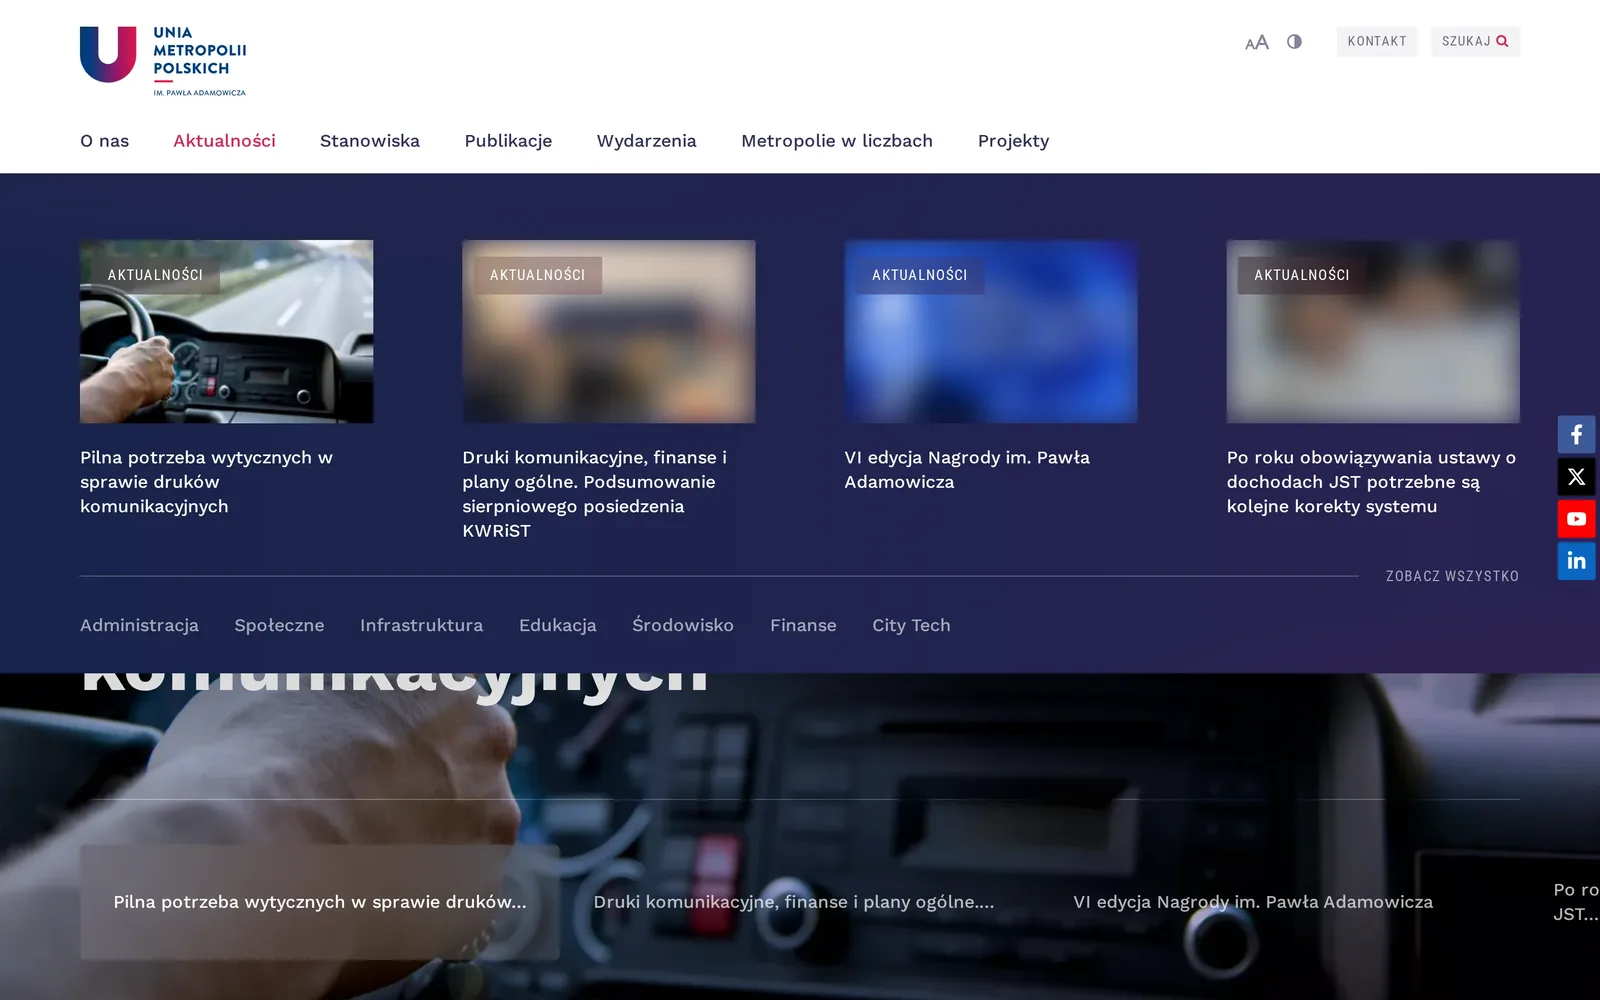The height and width of the screenshot is (1000, 1600).
Task: Open VI edycja Nagrody im. Pawła Adamowicza
Action: [967, 470]
